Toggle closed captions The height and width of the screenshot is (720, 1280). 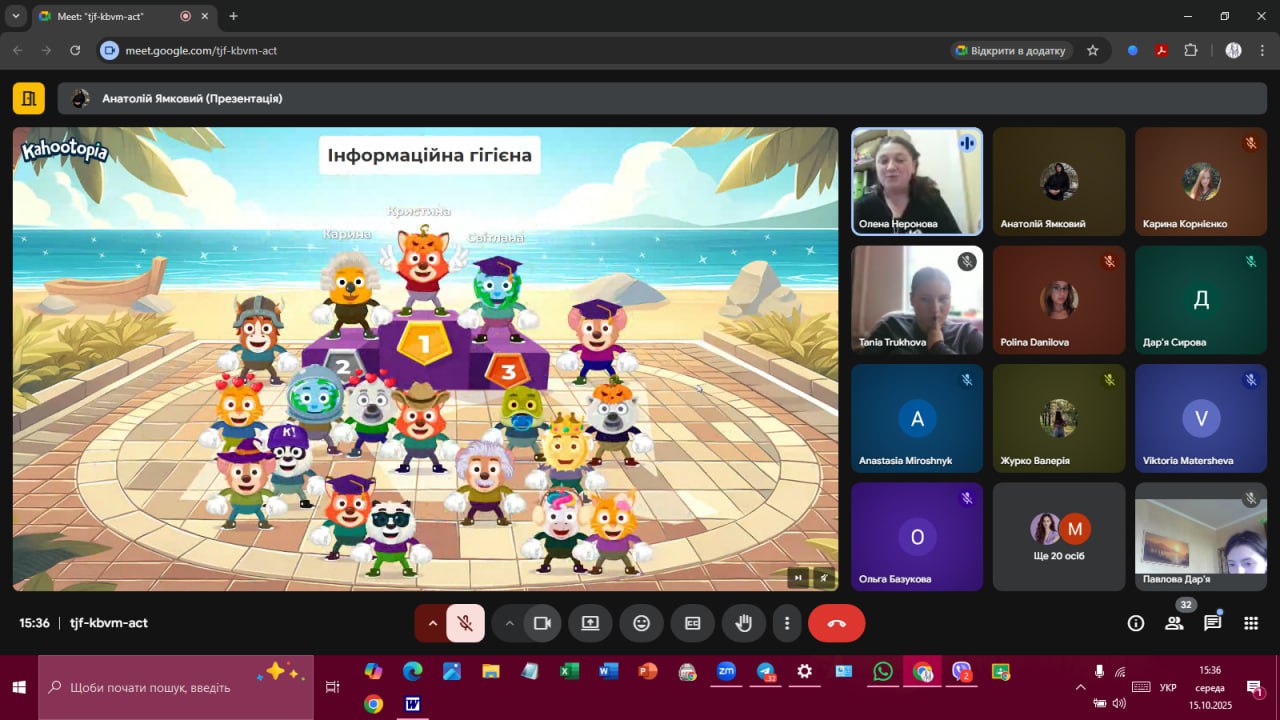692,623
